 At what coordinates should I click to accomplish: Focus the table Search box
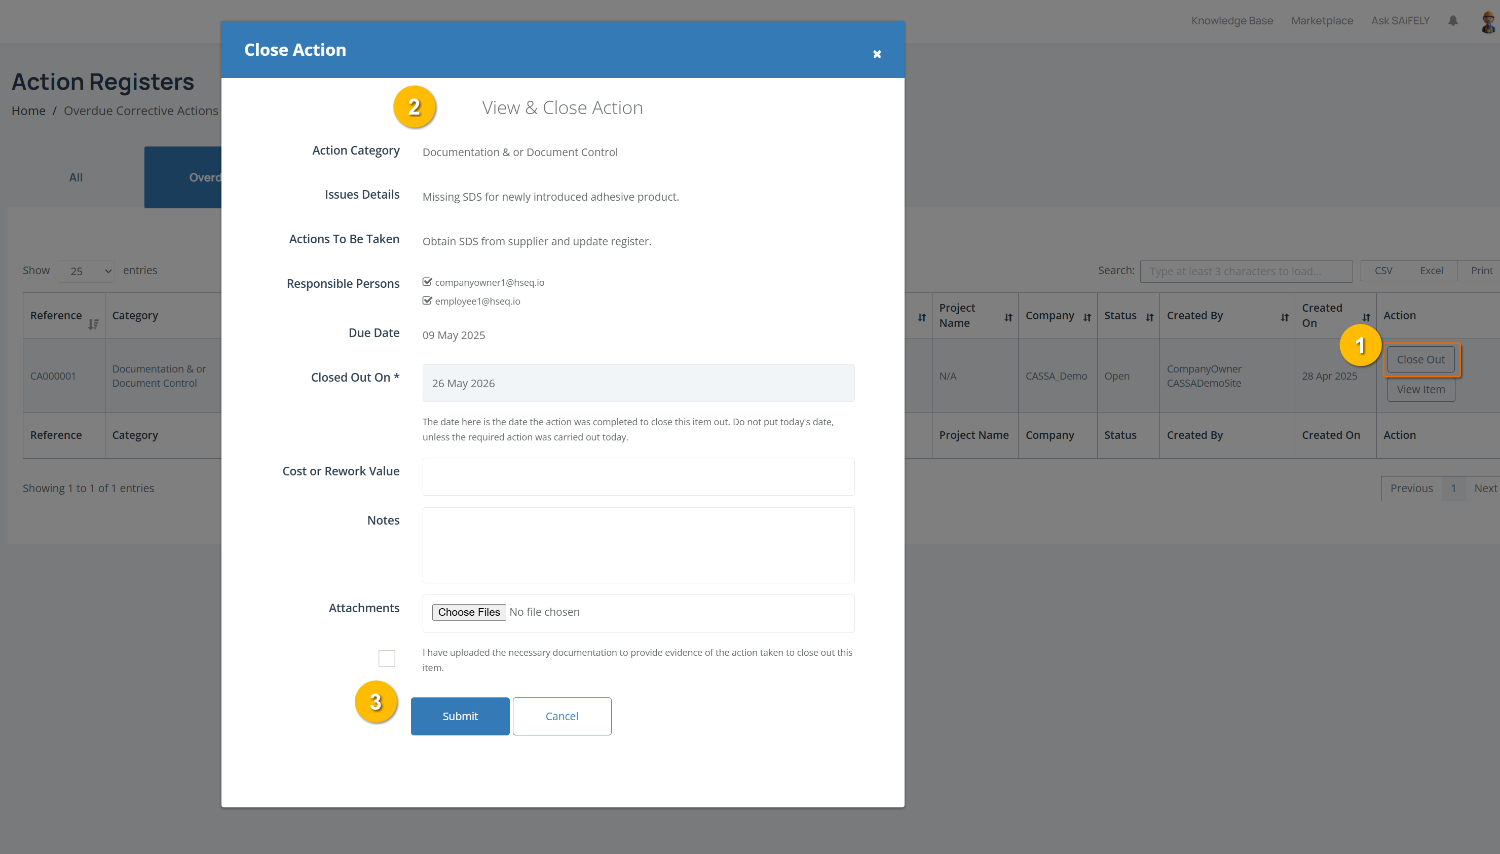click(1246, 271)
